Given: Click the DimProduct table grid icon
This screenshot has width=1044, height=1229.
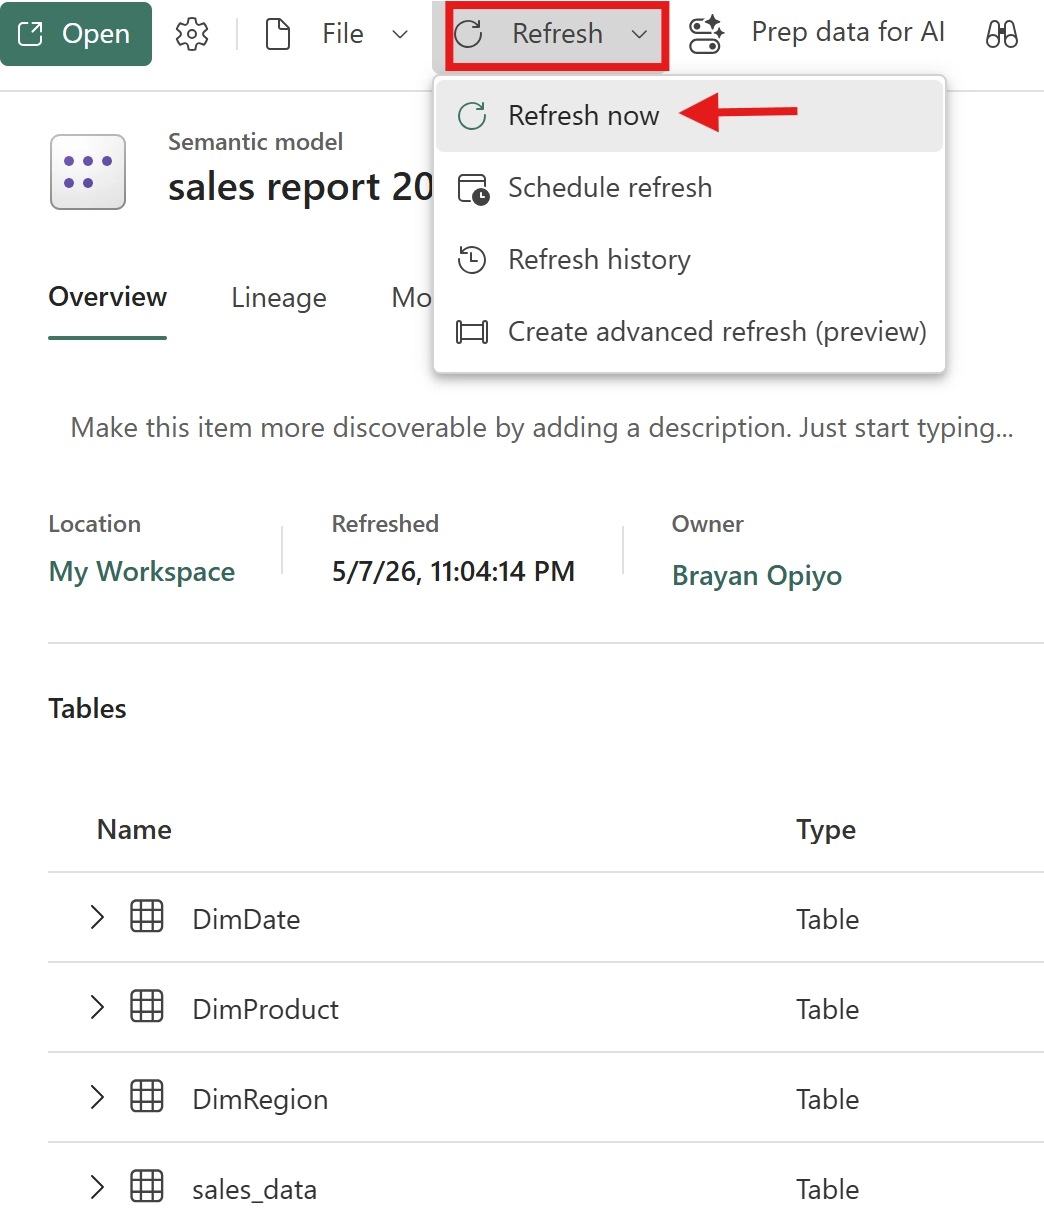Looking at the screenshot, I should tap(147, 1006).
